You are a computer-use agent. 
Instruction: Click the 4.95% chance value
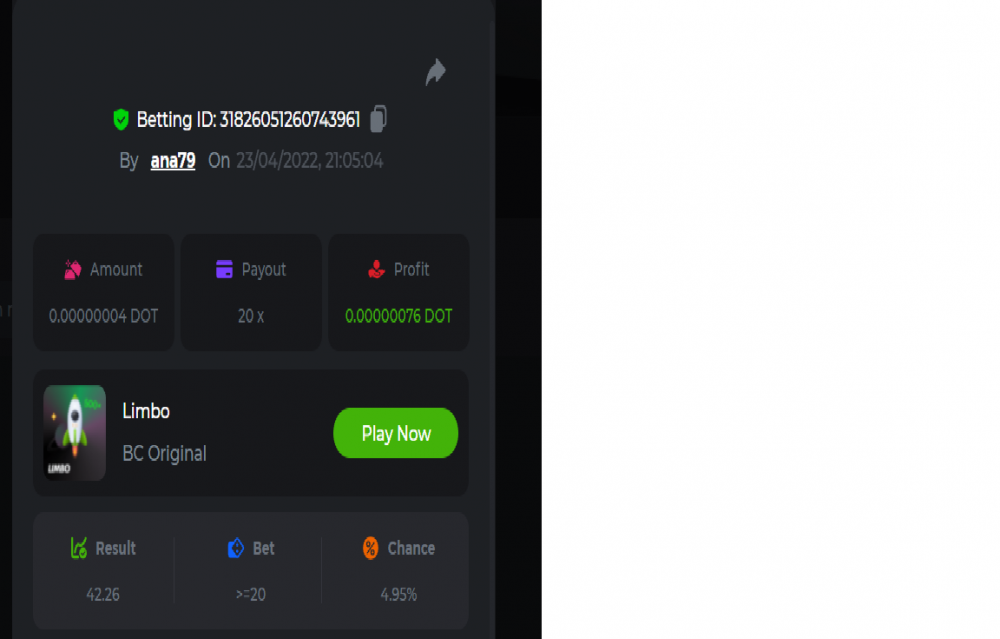click(399, 594)
